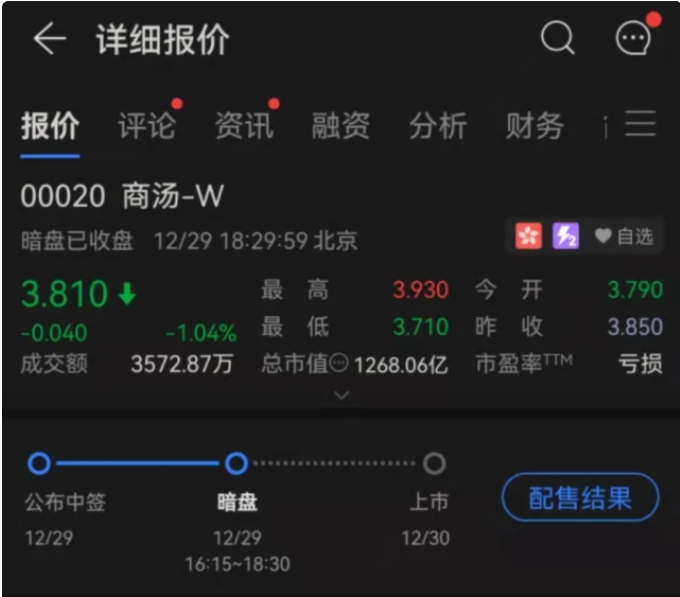Tap the 详细报价 page title
The image size is (680, 597).
pyautogui.click(x=163, y=39)
